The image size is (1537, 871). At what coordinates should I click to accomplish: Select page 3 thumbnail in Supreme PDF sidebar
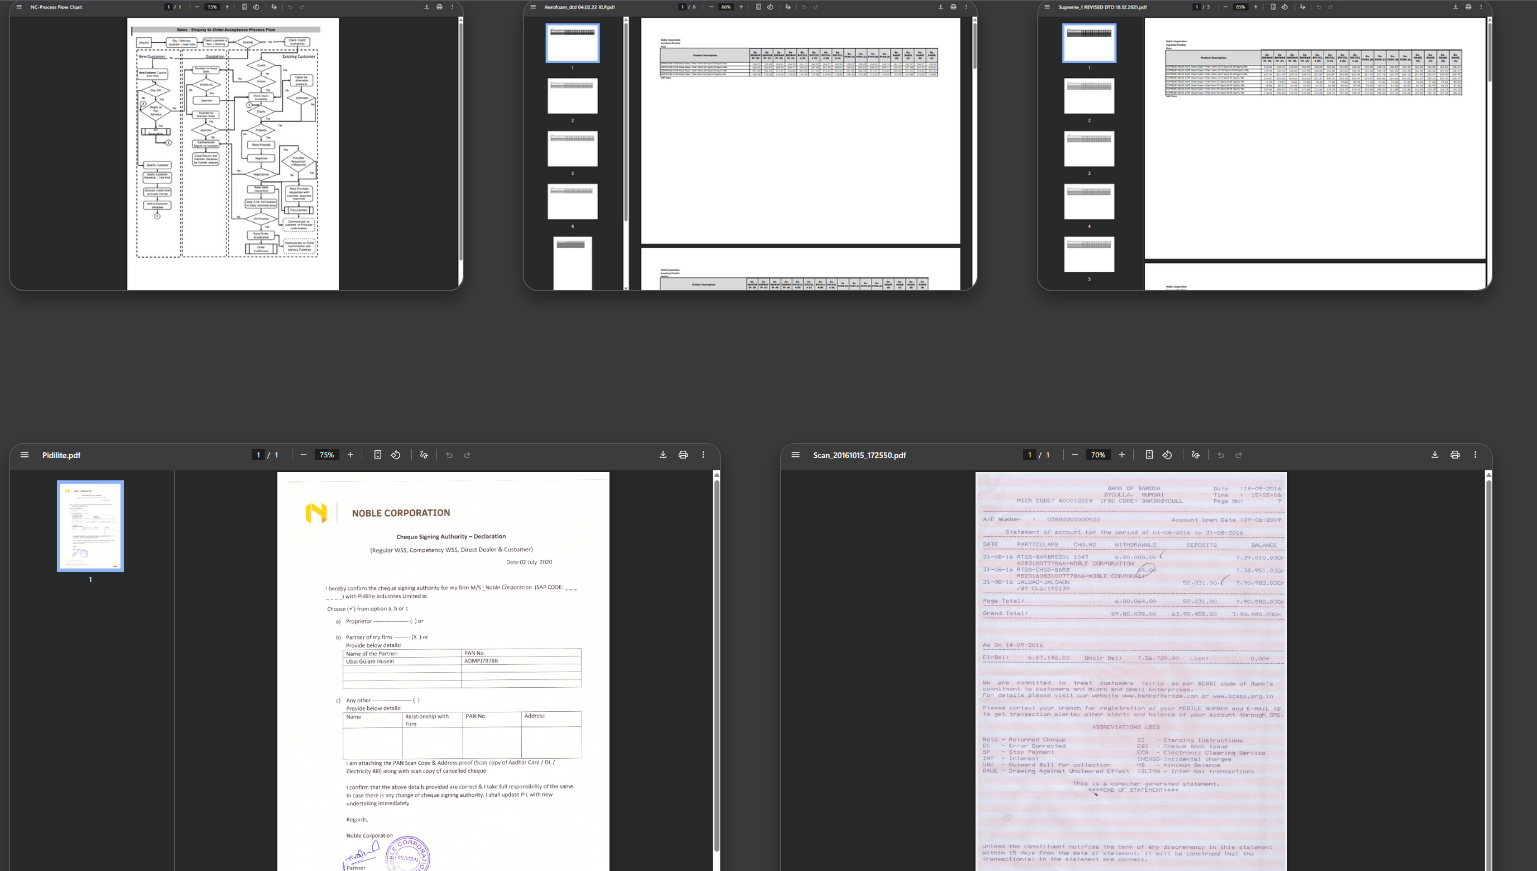(1089, 149)
